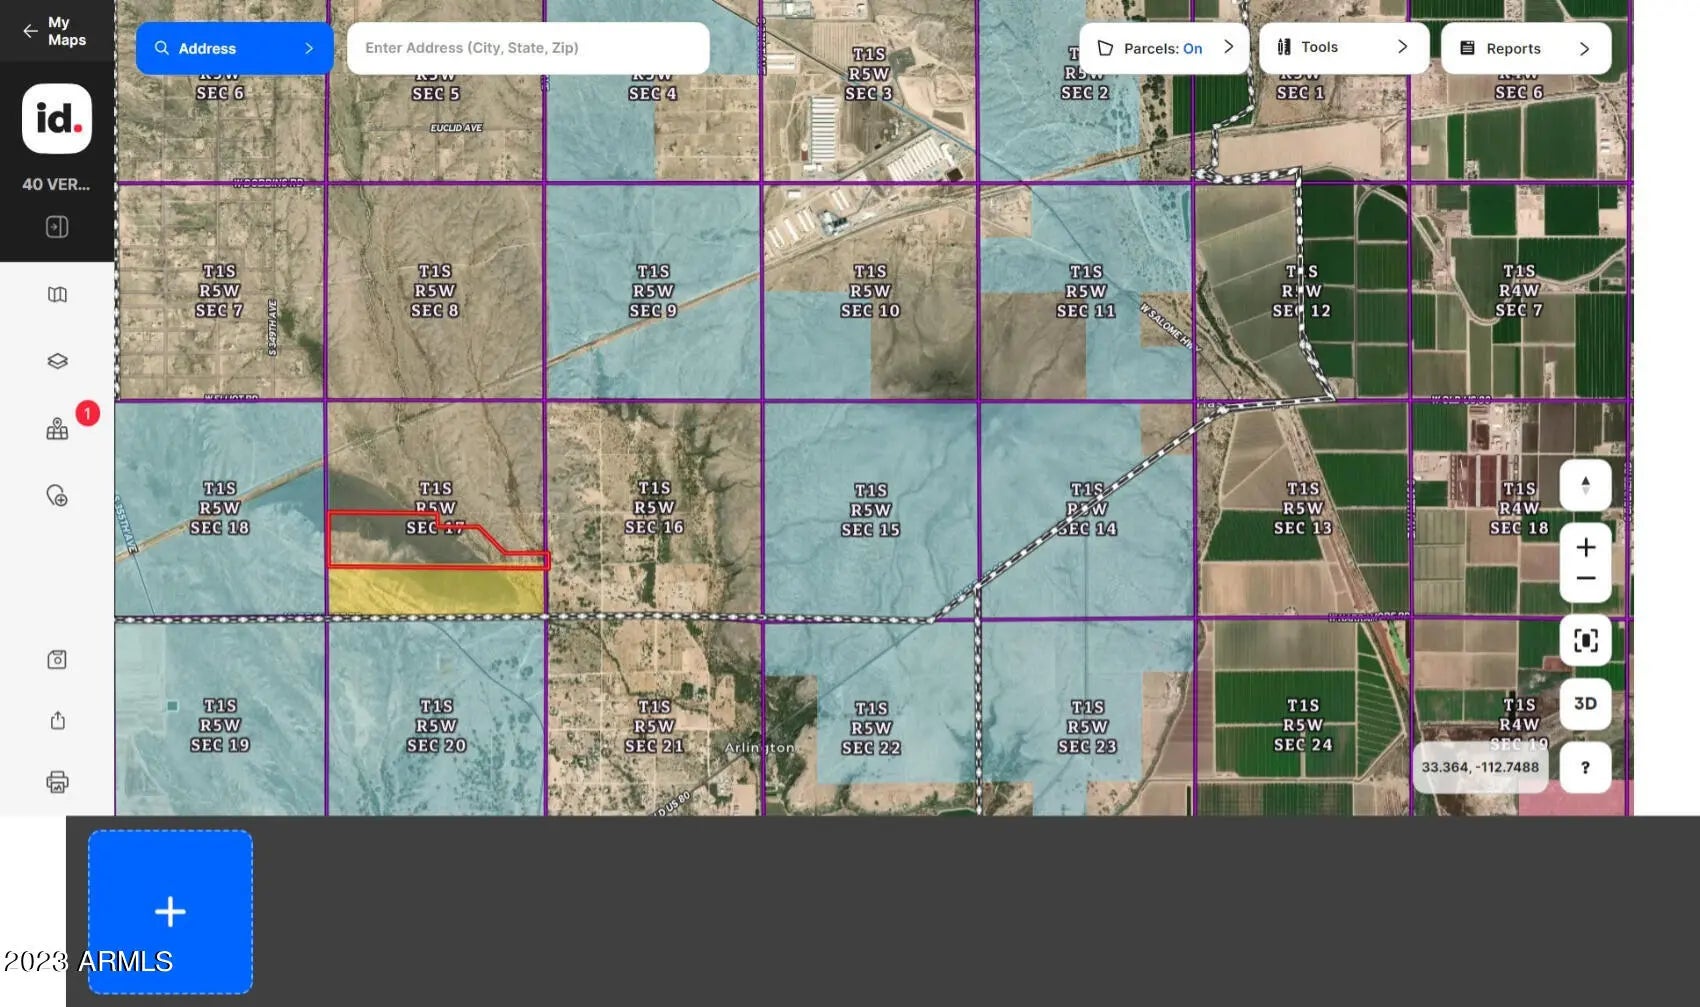Image resolution: width=1700 pixels, height=1007 pixels.
Task: Toggle Parcels On setting
Action: (x=1164, y=48)
